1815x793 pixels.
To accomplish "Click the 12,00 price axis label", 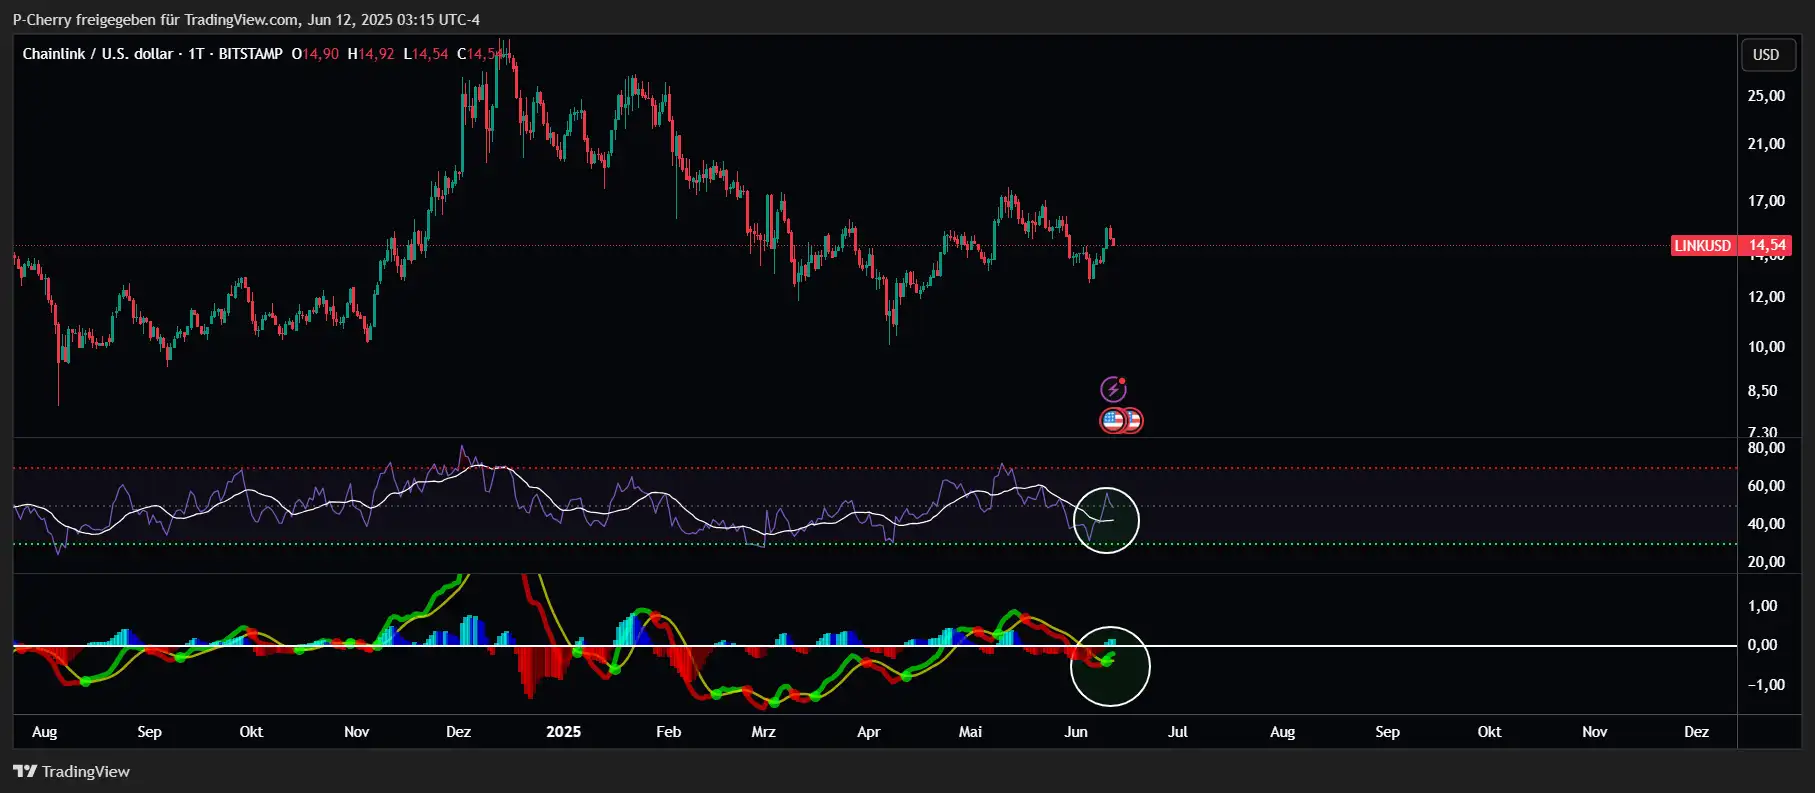I will [1766, 297].
